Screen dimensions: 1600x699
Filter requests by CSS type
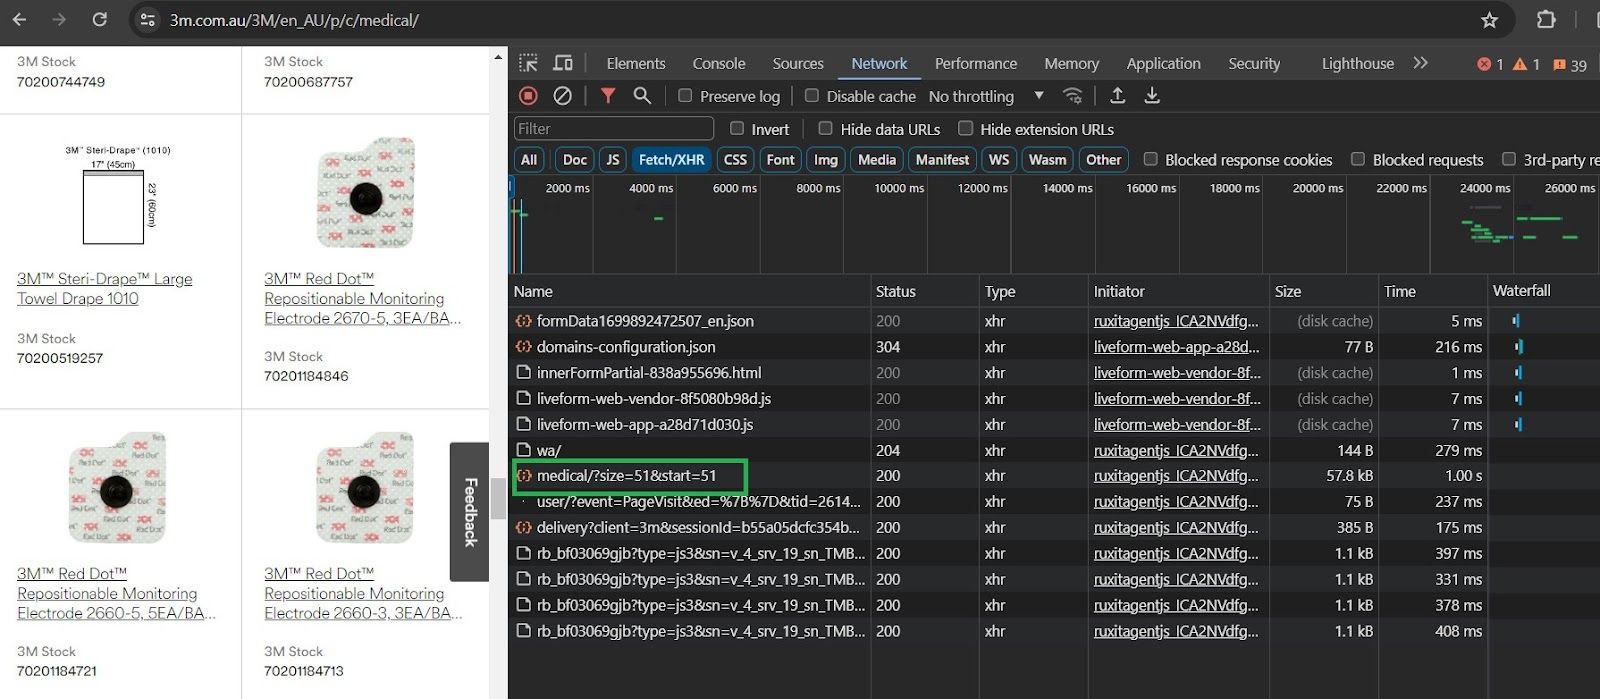pyautogui.click(x=735, y=159)
